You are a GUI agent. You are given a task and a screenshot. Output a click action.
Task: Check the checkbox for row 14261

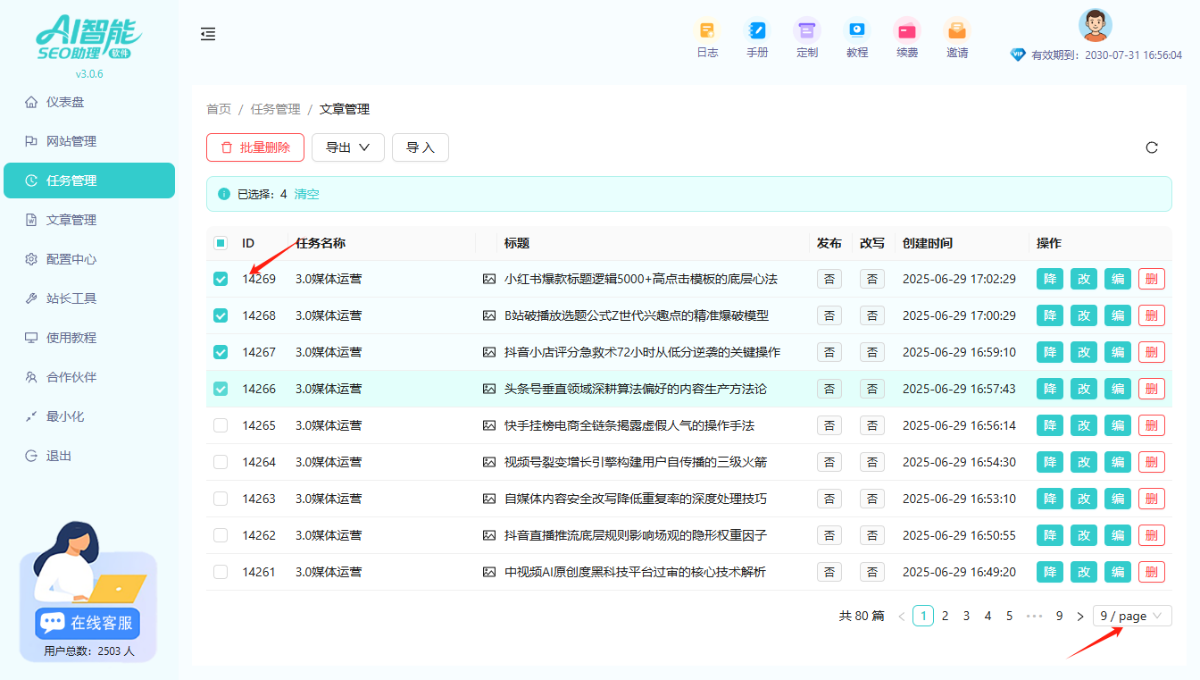tap(221, 572)
